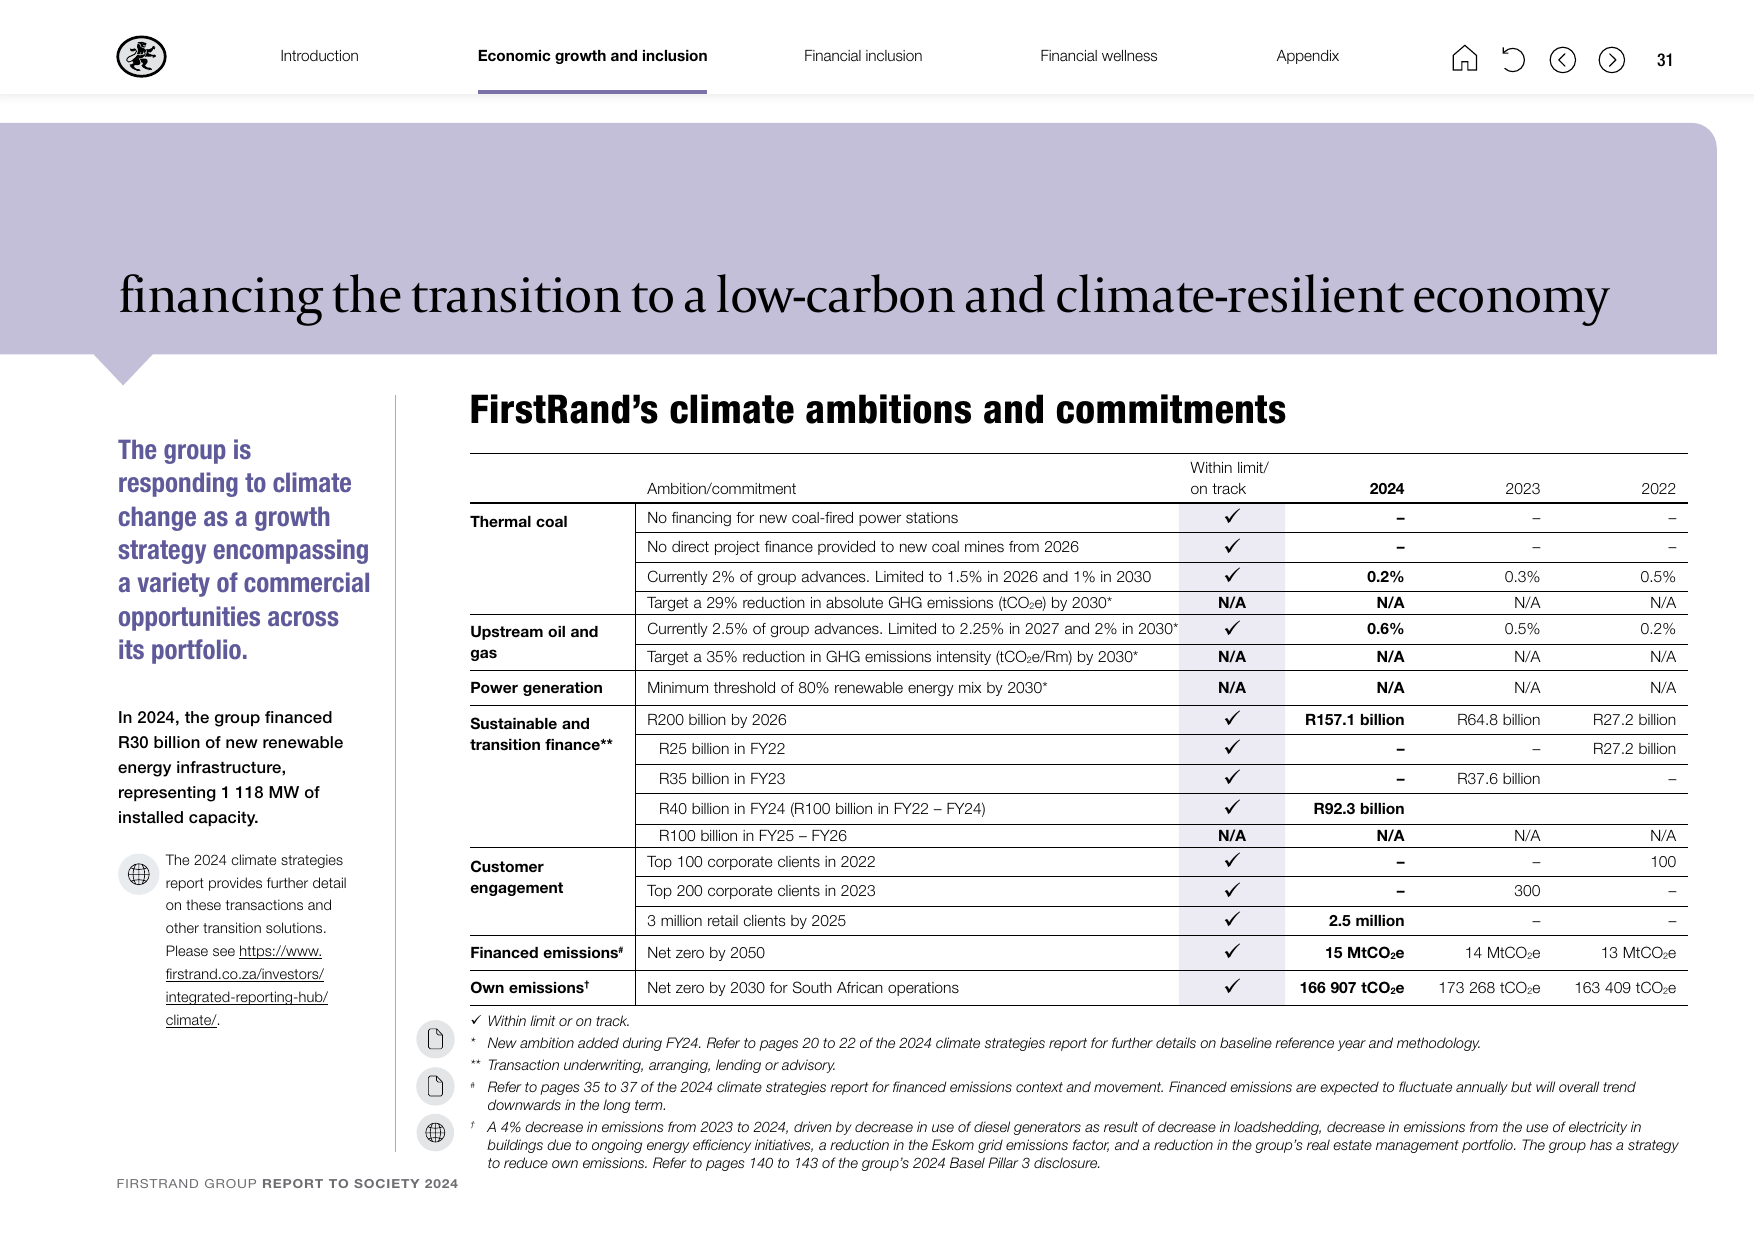Screen dimensions: 1754x1241
Task: Click 'R92.3 billion' in the table
Action: pos(1358,809)
